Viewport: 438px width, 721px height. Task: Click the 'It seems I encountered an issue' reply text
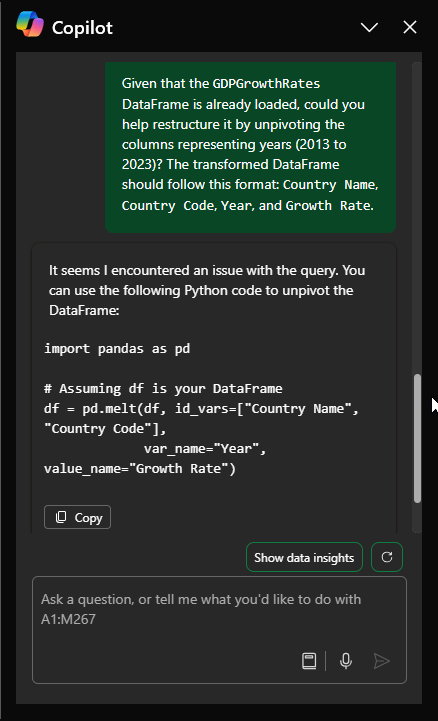207,290
